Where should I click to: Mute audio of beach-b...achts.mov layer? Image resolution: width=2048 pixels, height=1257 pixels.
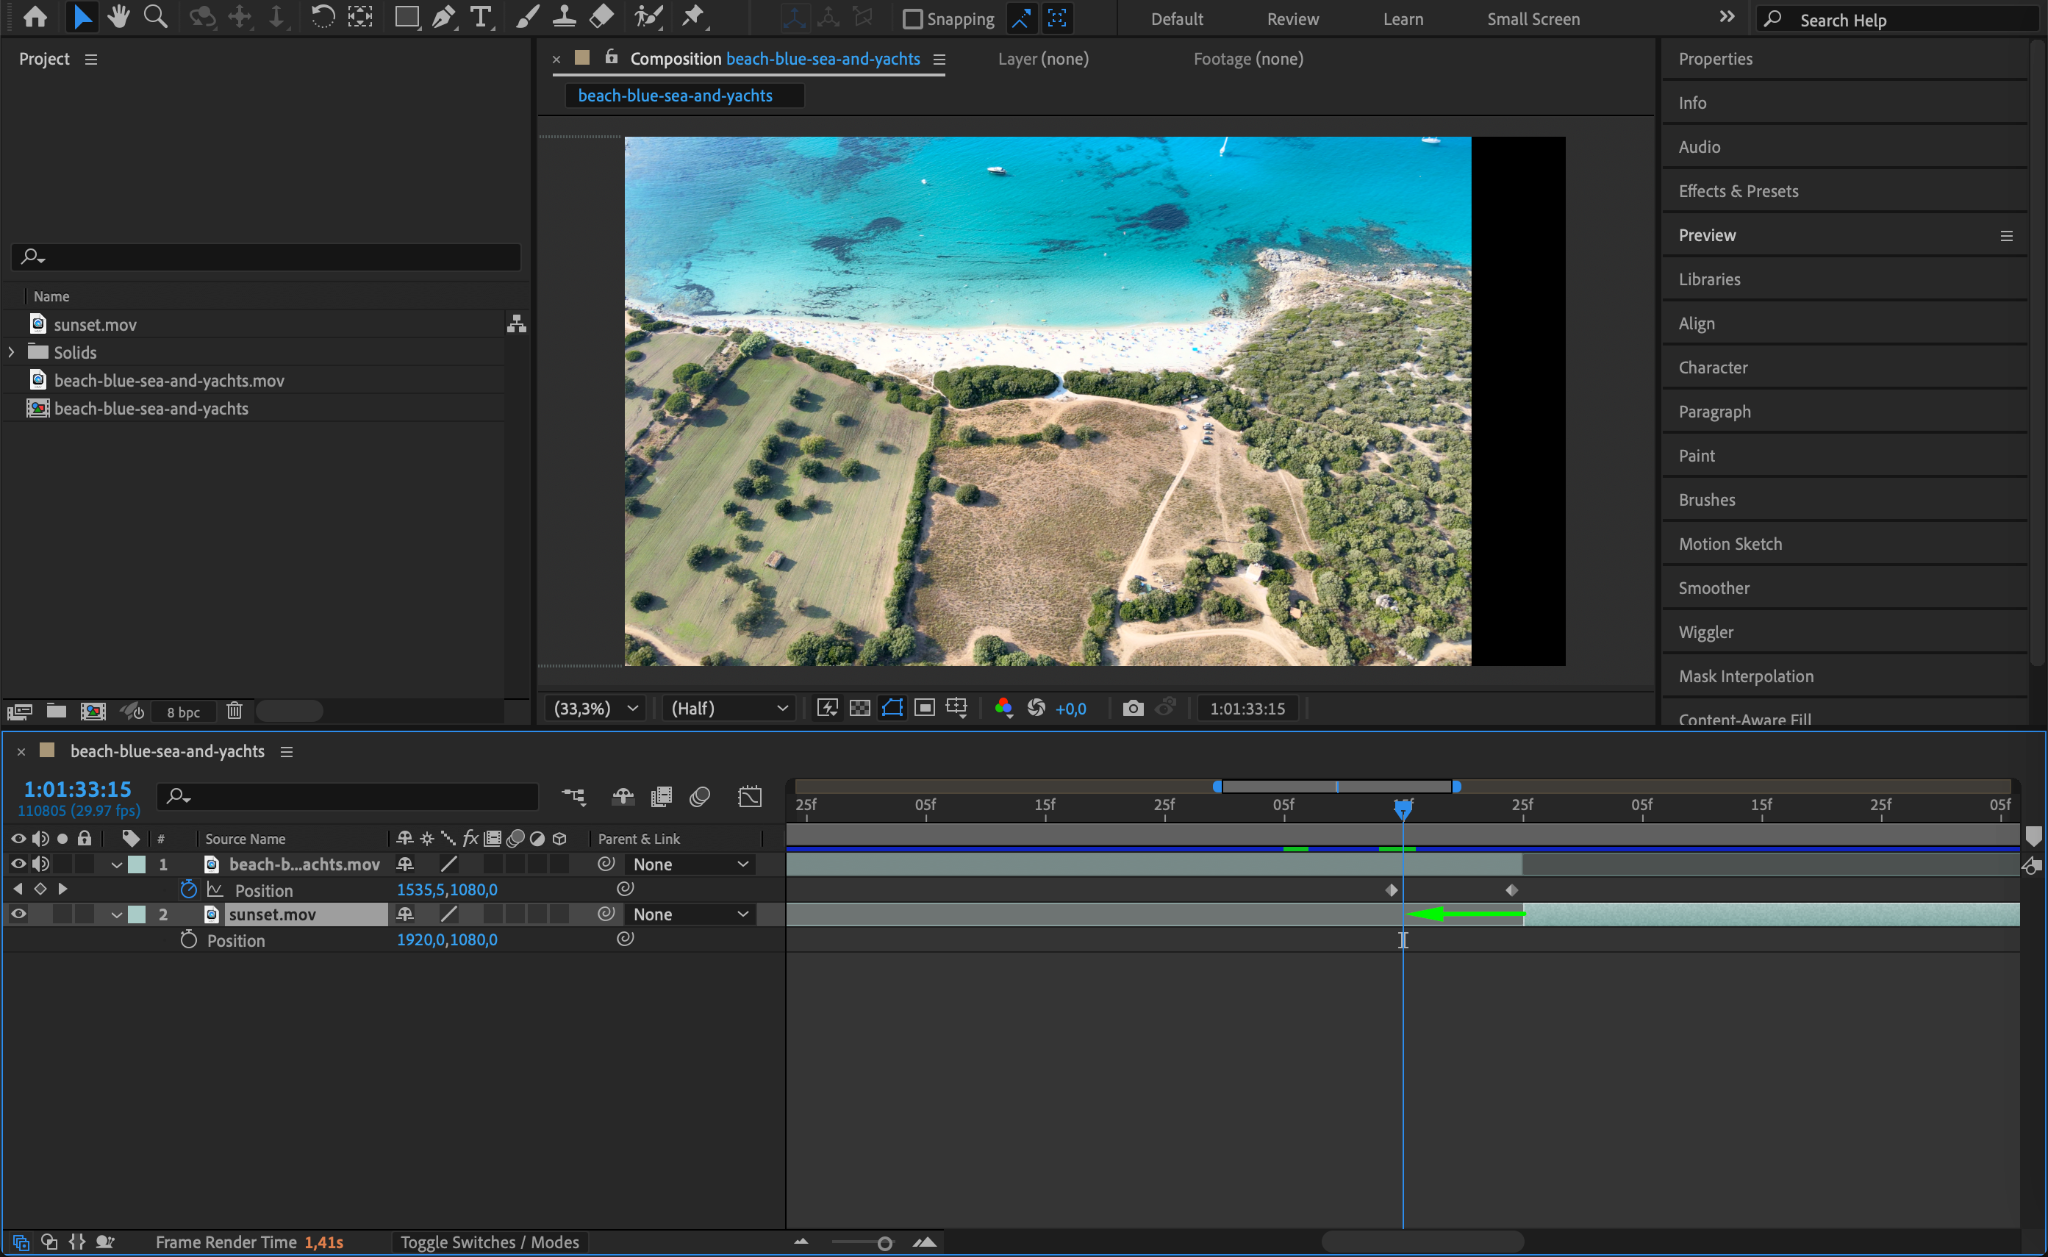click(40, 864)
